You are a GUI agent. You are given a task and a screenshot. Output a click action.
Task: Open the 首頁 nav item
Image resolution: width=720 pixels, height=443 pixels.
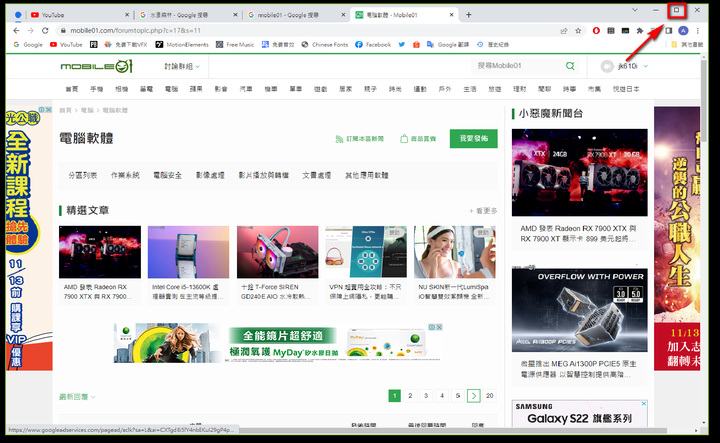(72, 89)
